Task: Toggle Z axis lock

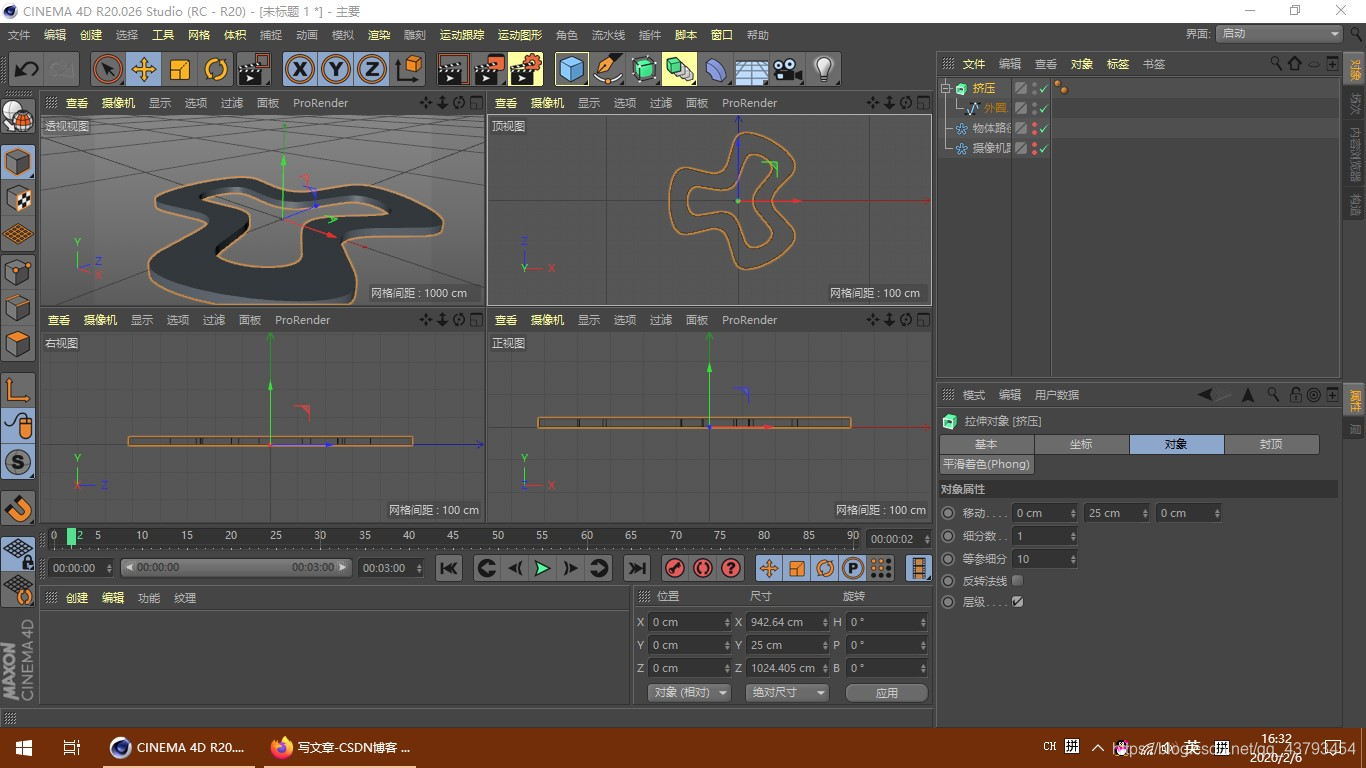Action: 372,70
